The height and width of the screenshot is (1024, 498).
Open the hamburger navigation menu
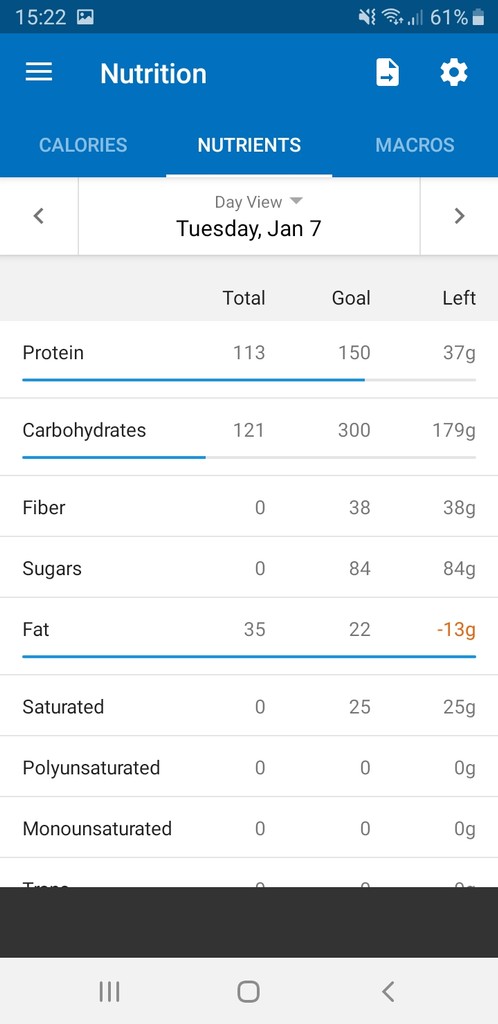point(39,72)
